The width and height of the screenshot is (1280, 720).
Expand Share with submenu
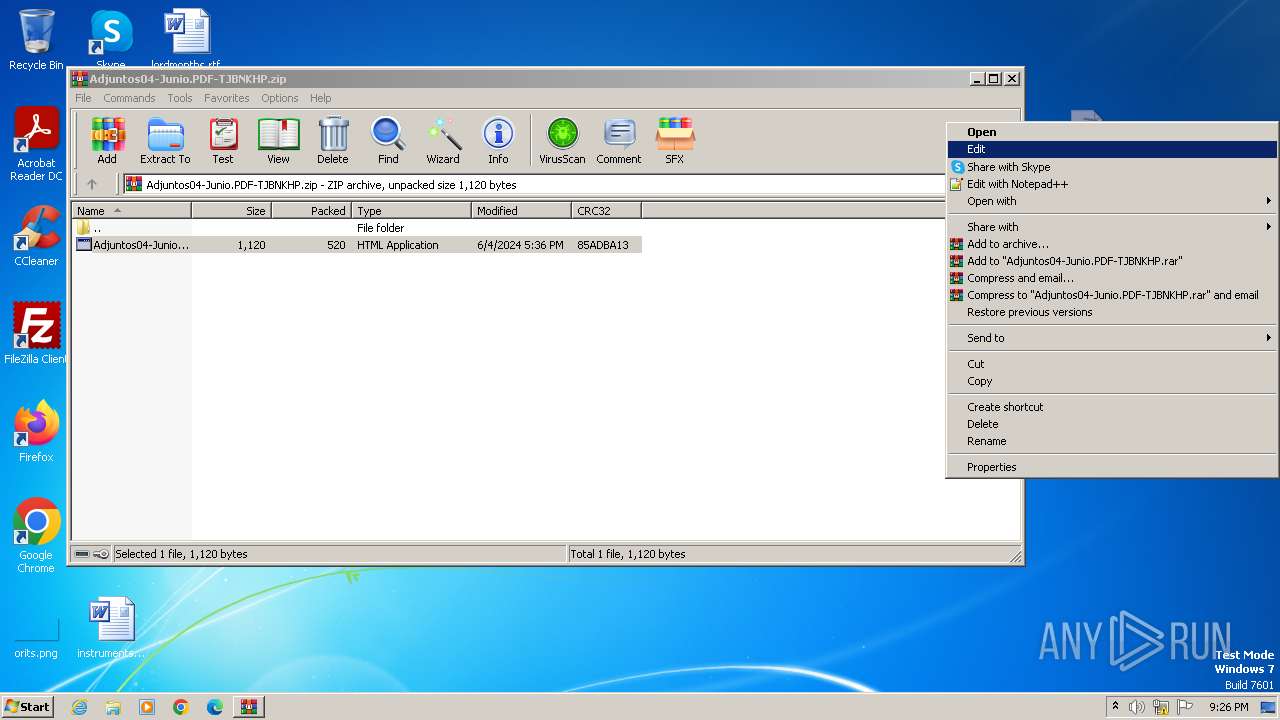click(1111, 227)
